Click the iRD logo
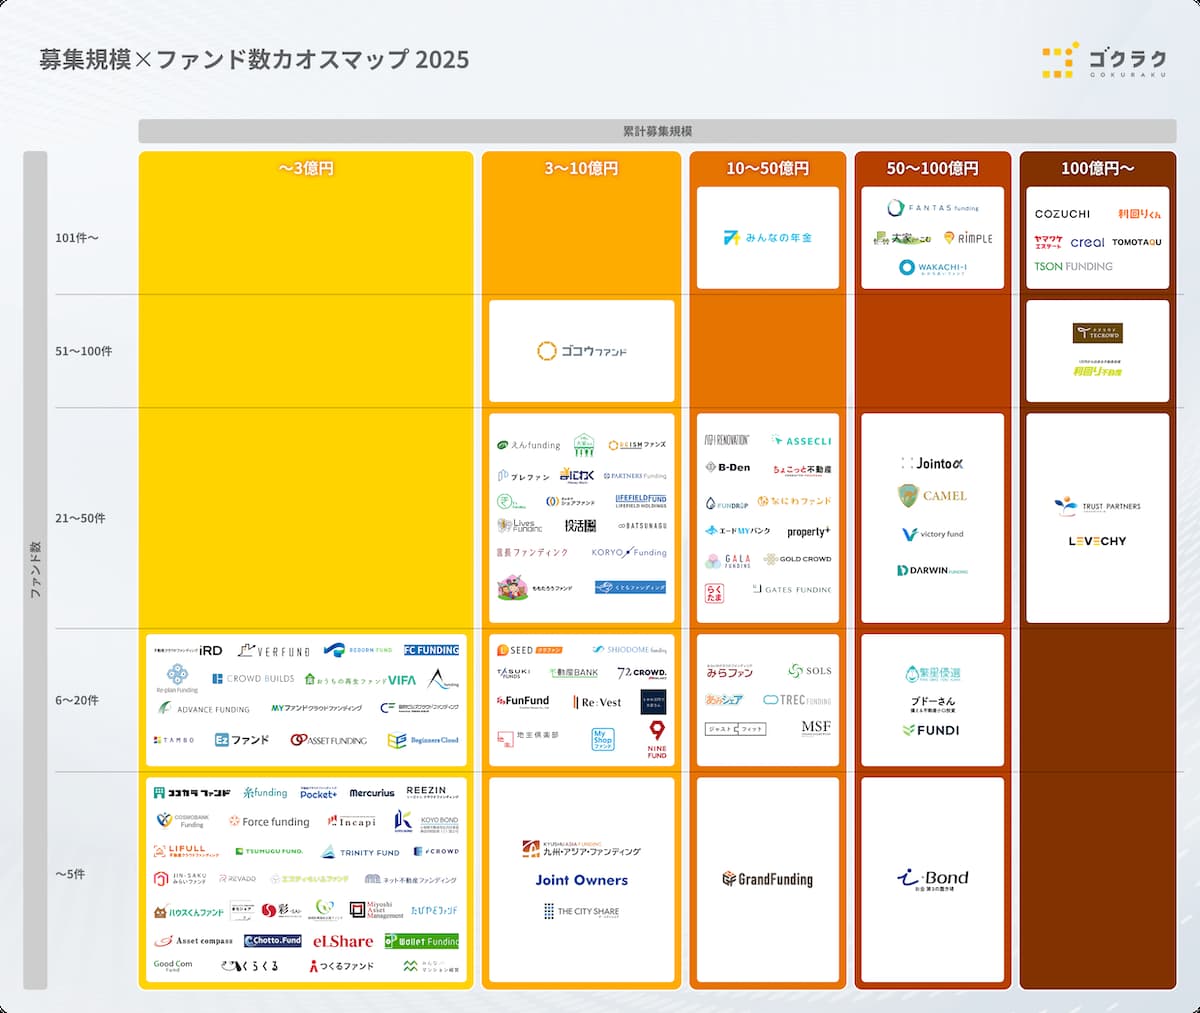 point(188,651)
